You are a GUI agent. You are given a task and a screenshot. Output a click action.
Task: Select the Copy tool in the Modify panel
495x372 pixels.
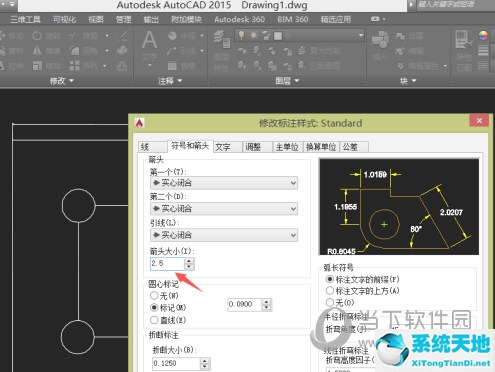pos(12,51)
